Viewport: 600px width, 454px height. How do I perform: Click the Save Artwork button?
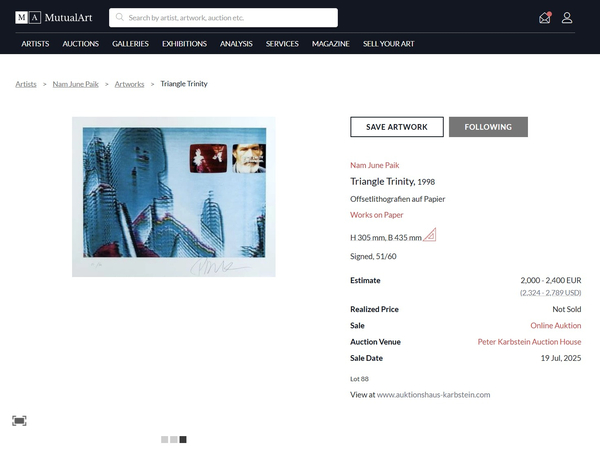[396, 127]
